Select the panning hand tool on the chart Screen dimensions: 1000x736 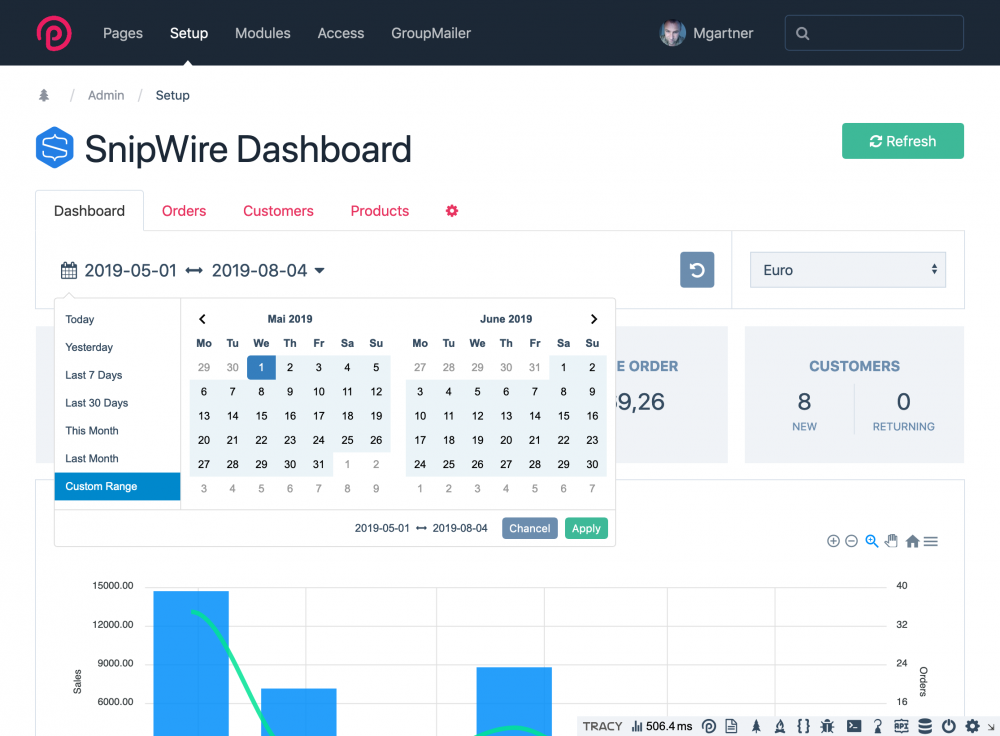891,540
